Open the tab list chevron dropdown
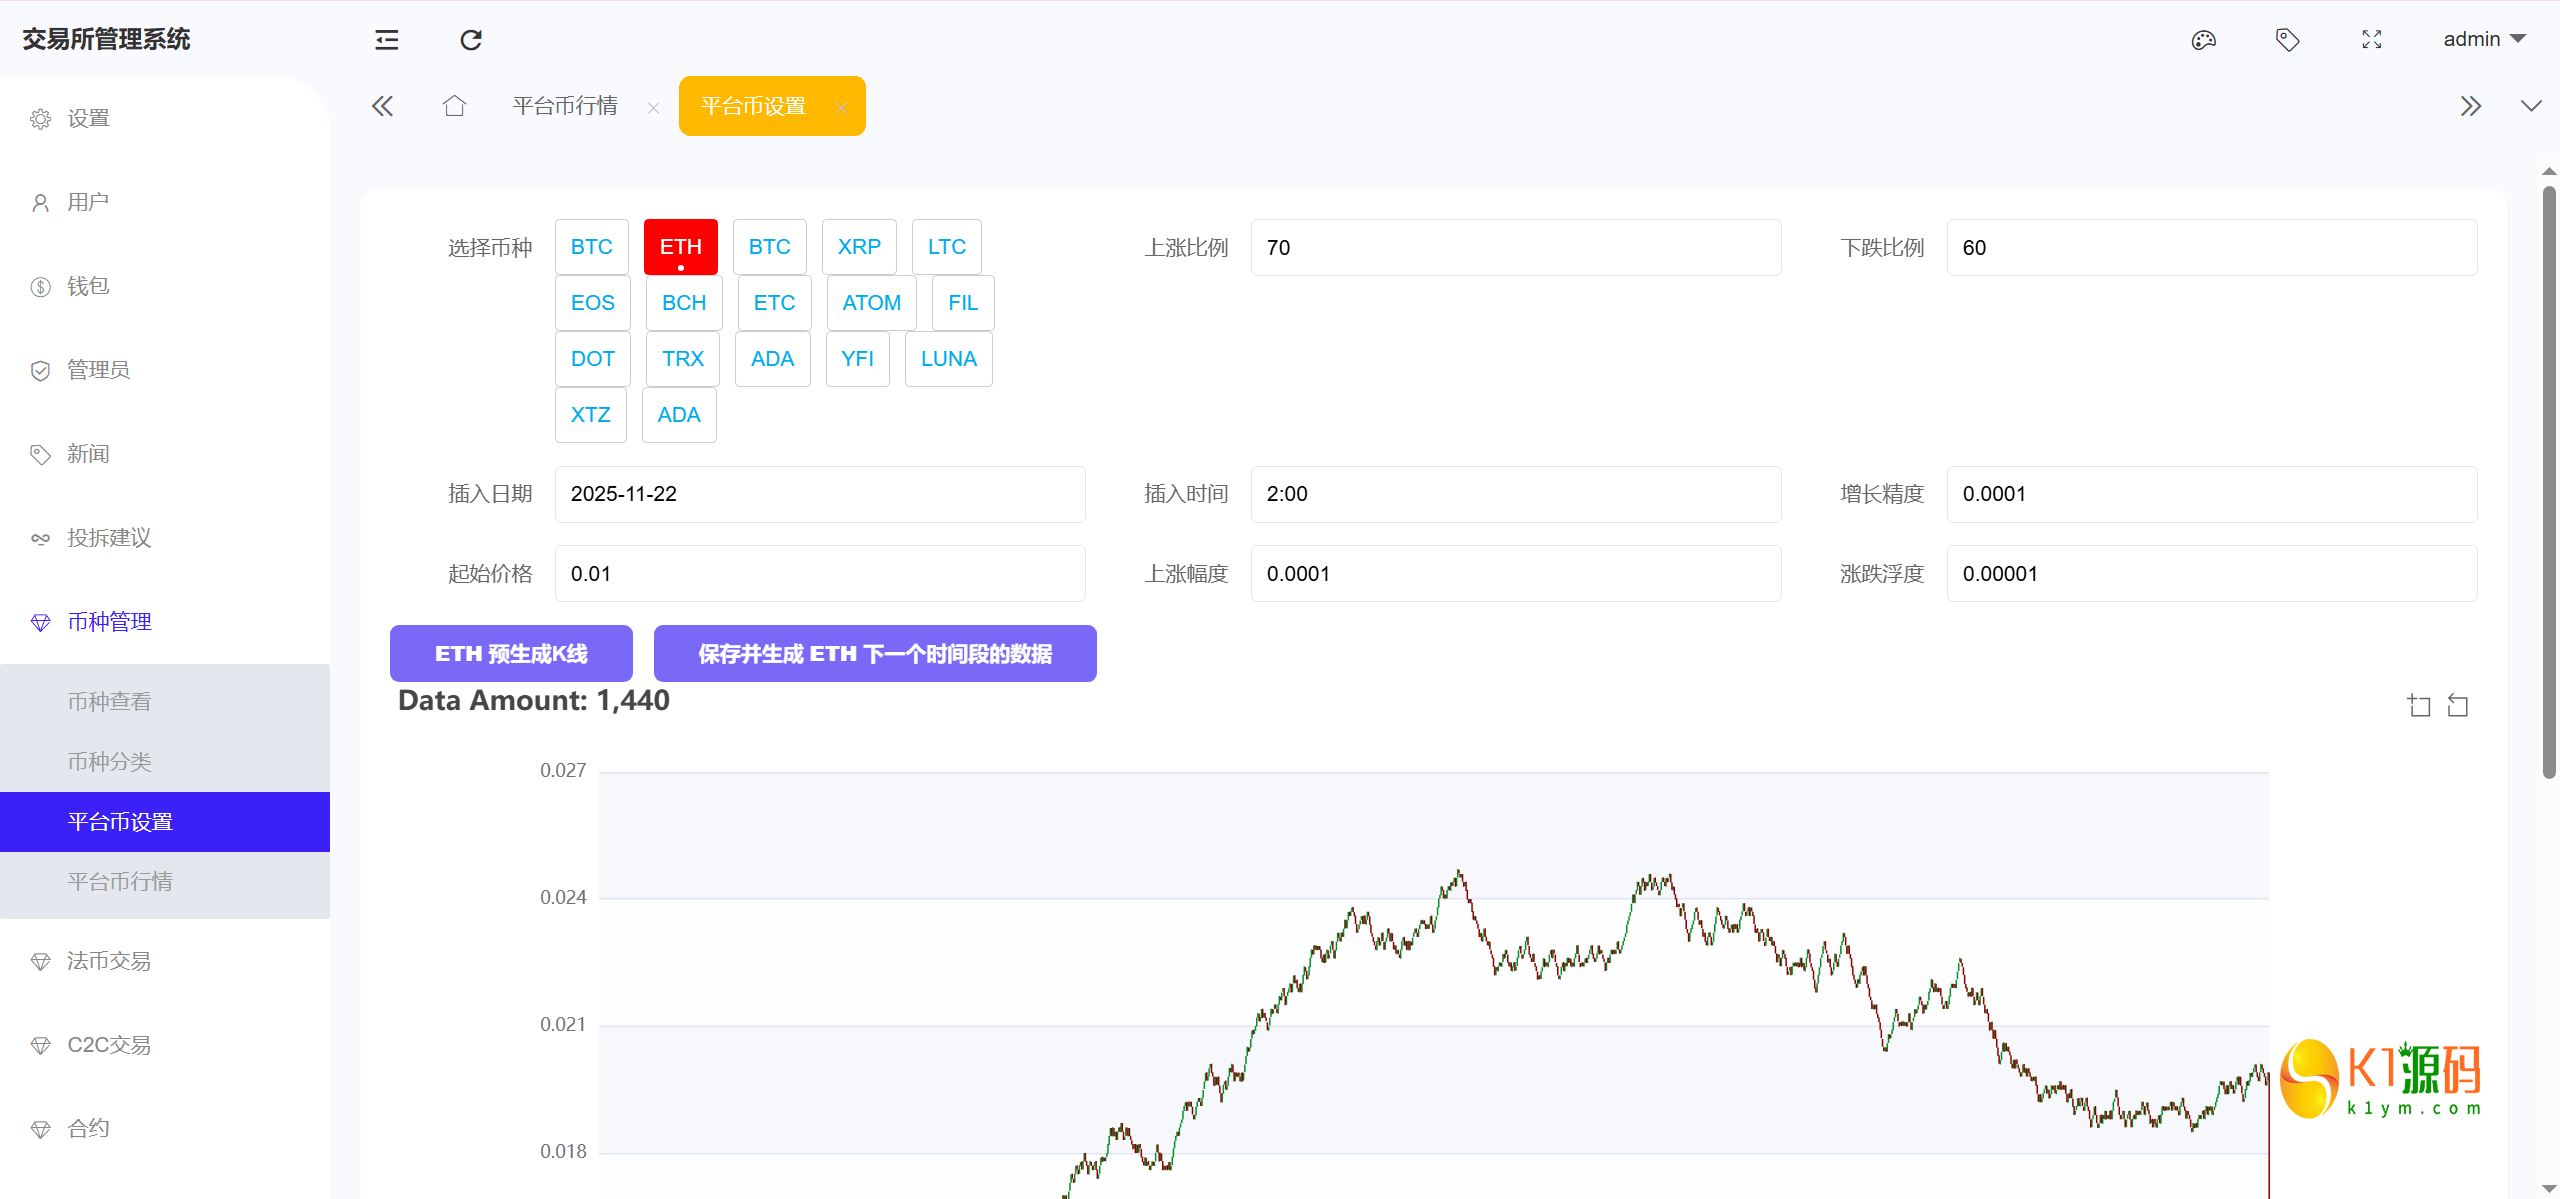This screenshot has height=1199, width=2560. point(2531,105)
